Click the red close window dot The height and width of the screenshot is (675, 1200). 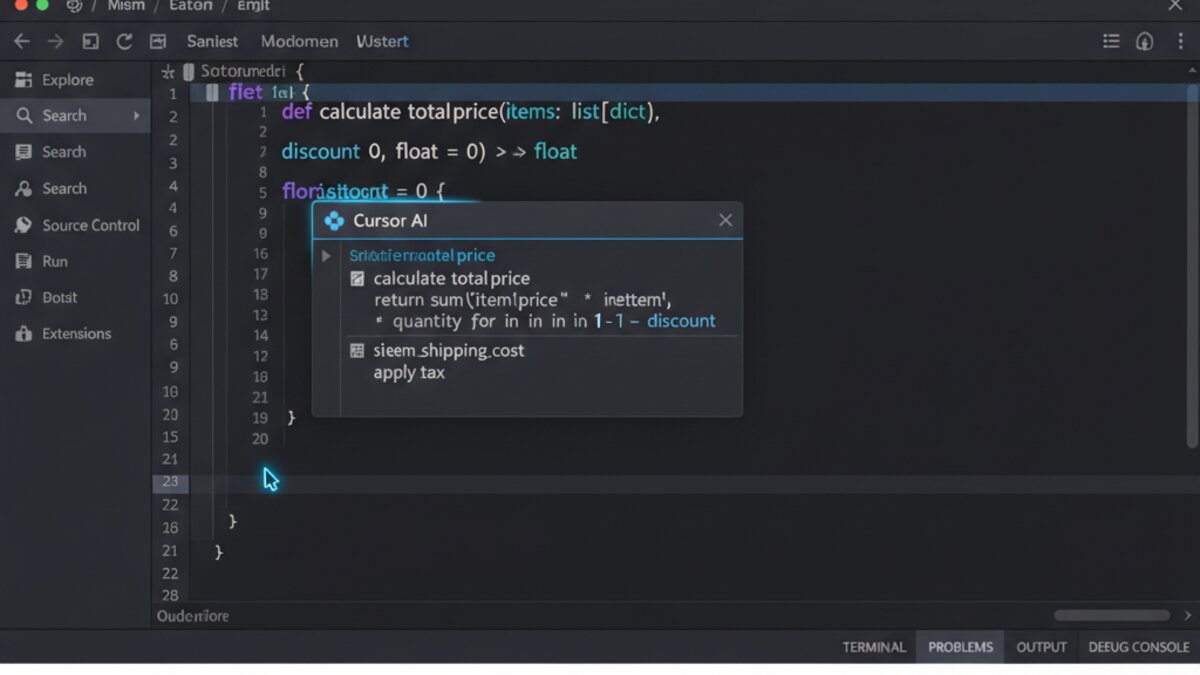point(21,4)
